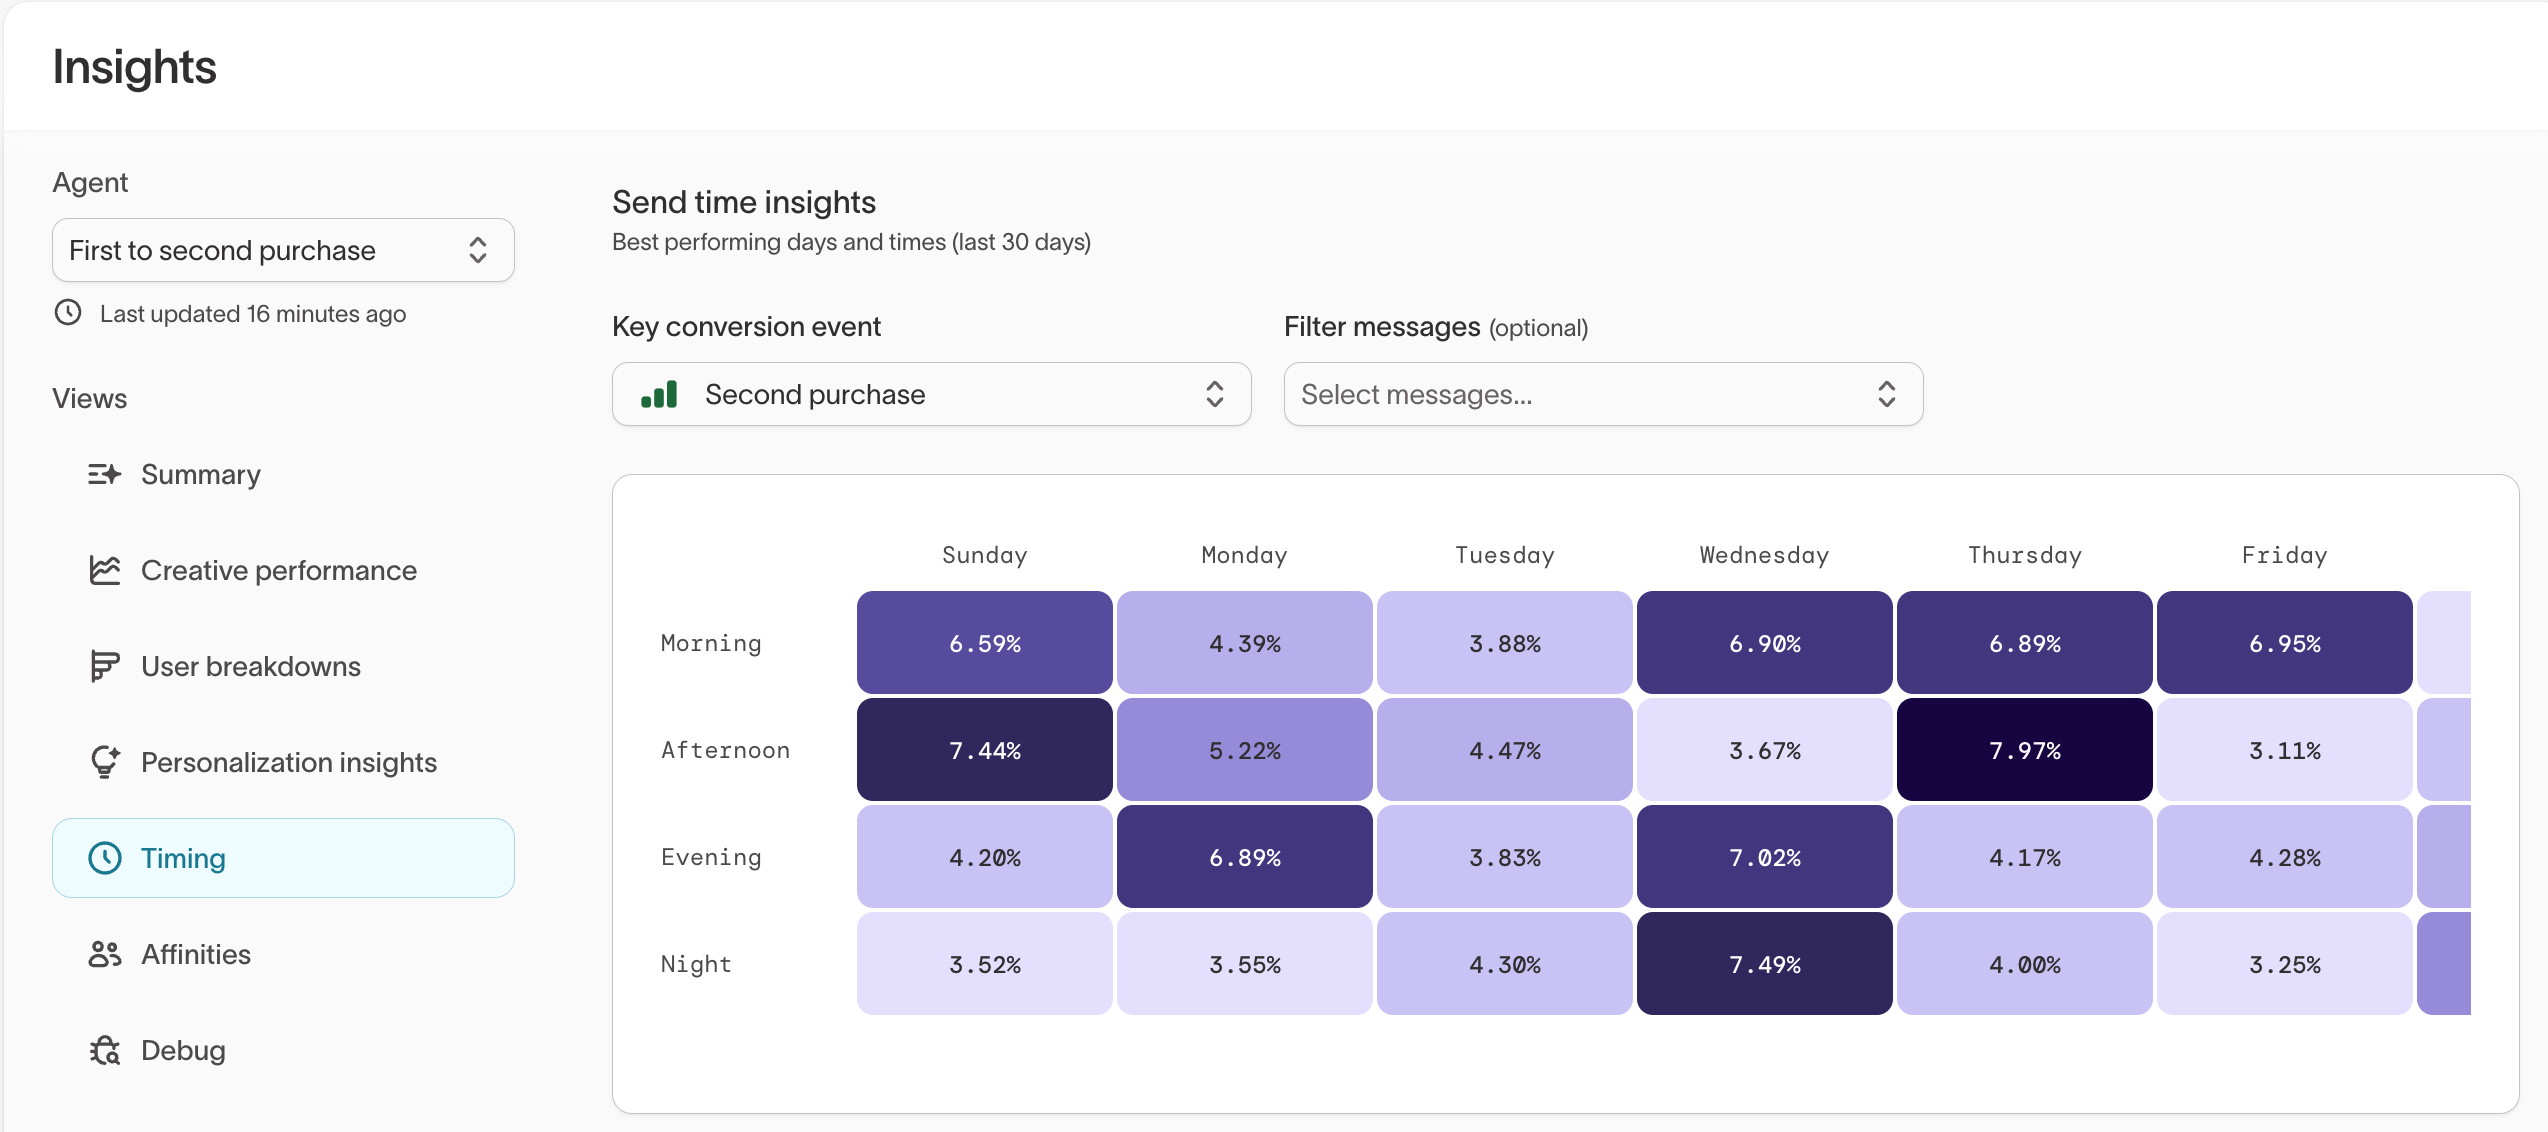
Task: Select the Wednesday night 7.49% cell
Action: [1763, 963]
